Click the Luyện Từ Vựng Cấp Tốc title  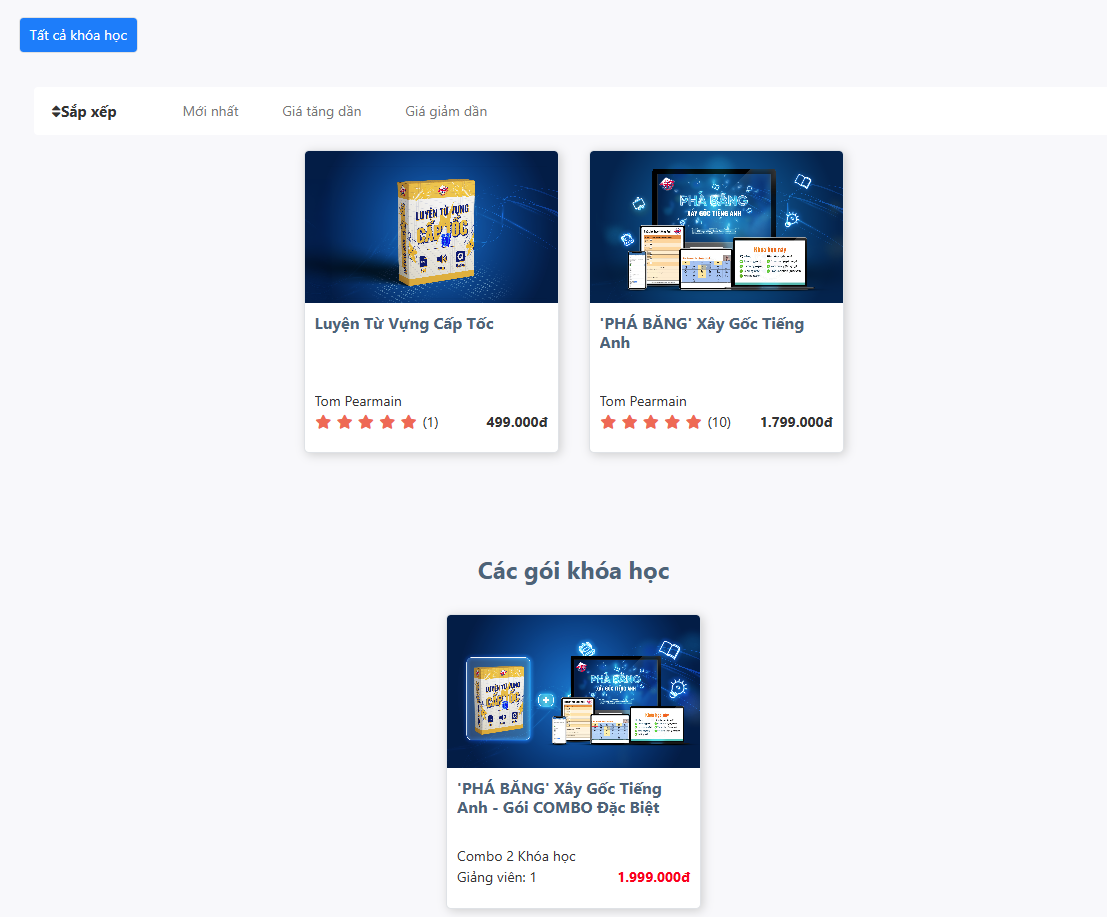point(404,324)
